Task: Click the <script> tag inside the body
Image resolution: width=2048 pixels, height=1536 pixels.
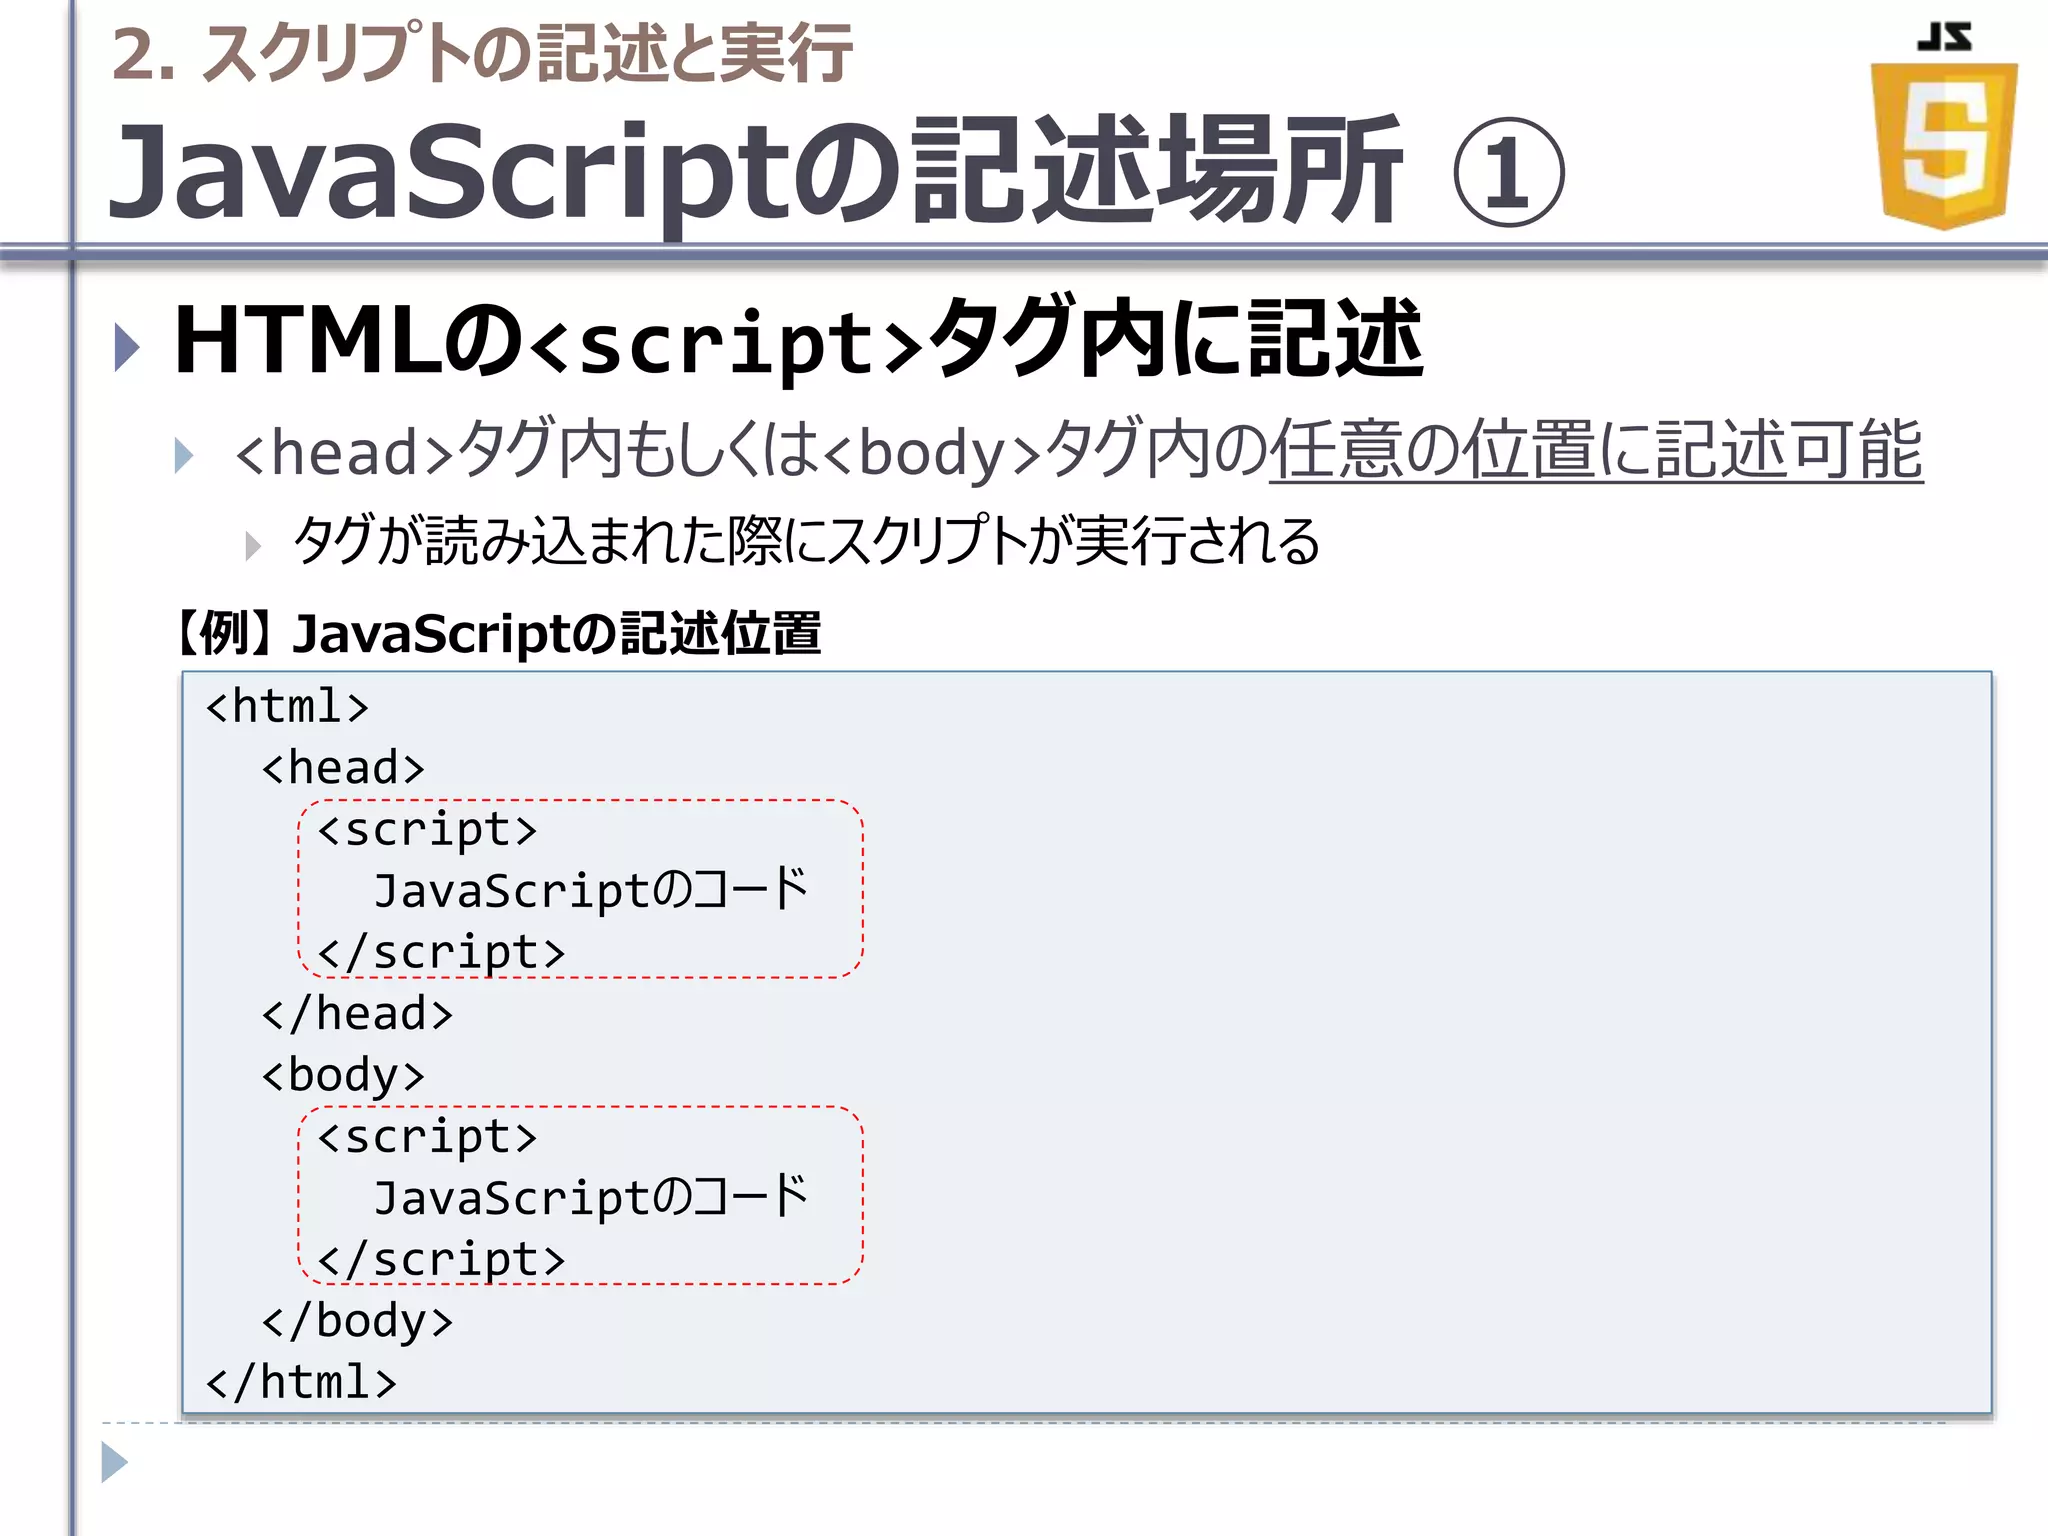Action: point(427,1137)
